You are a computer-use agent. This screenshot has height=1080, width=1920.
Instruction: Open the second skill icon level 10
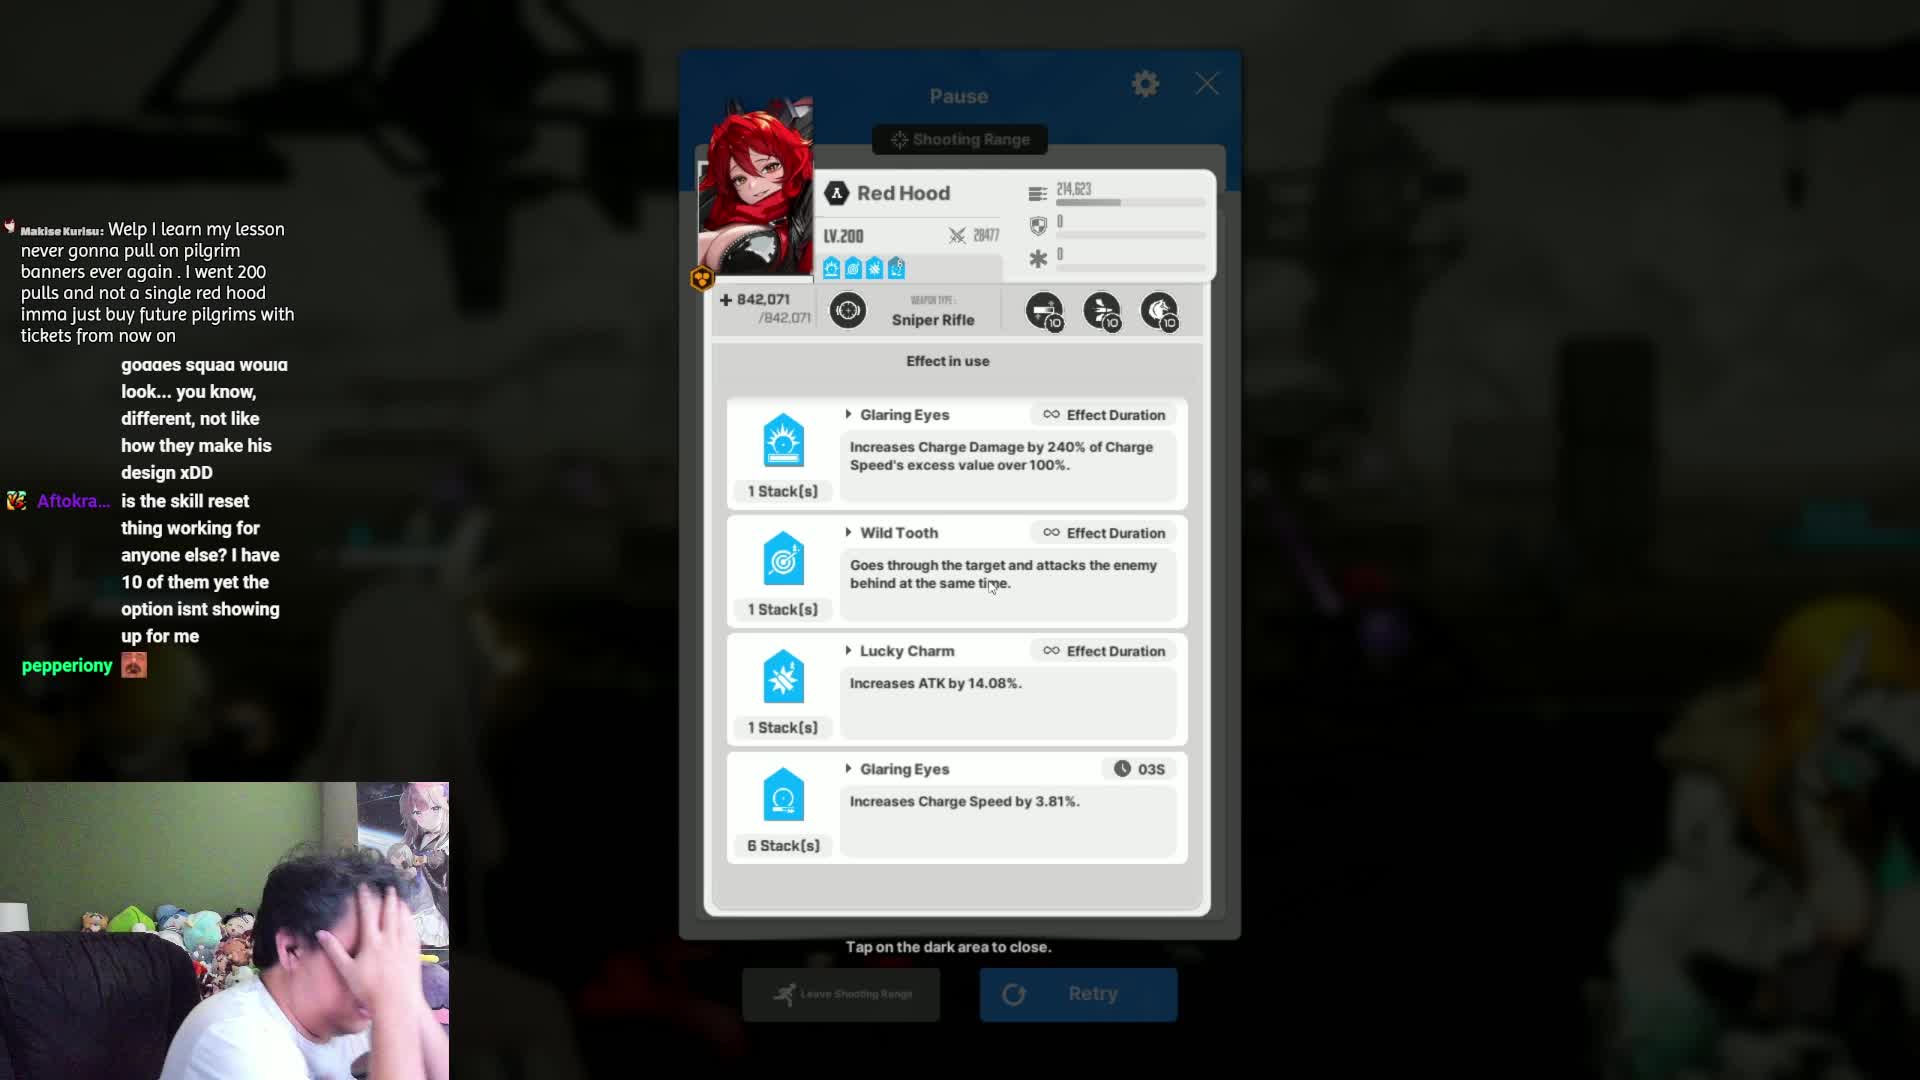coord(1102,311)
